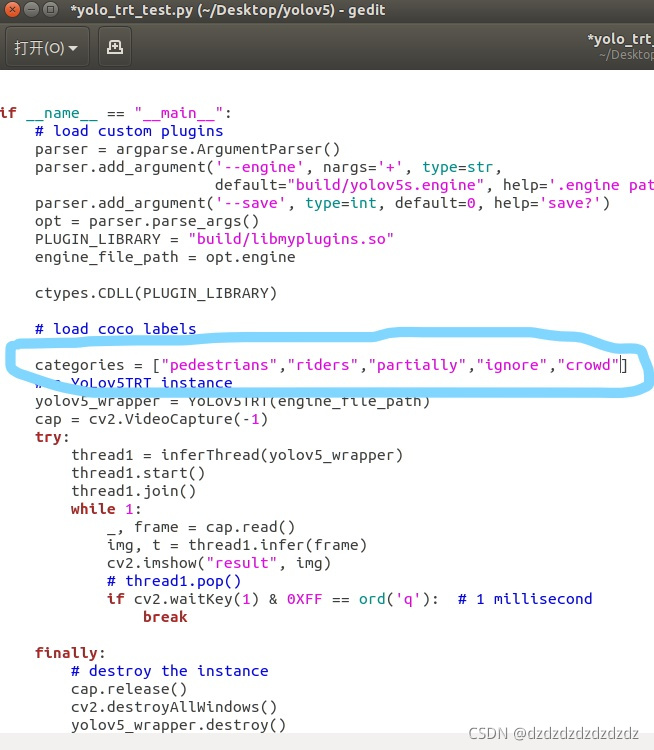Click 'parser = argparse.ArgumentParser()' line
This screenshot has width=654, height=750.
click(187, 149)
